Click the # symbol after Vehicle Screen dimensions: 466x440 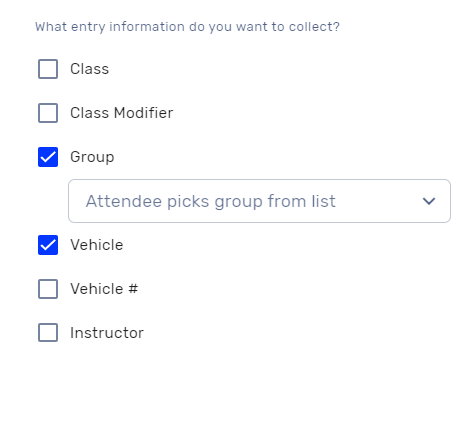pos(133,289)
